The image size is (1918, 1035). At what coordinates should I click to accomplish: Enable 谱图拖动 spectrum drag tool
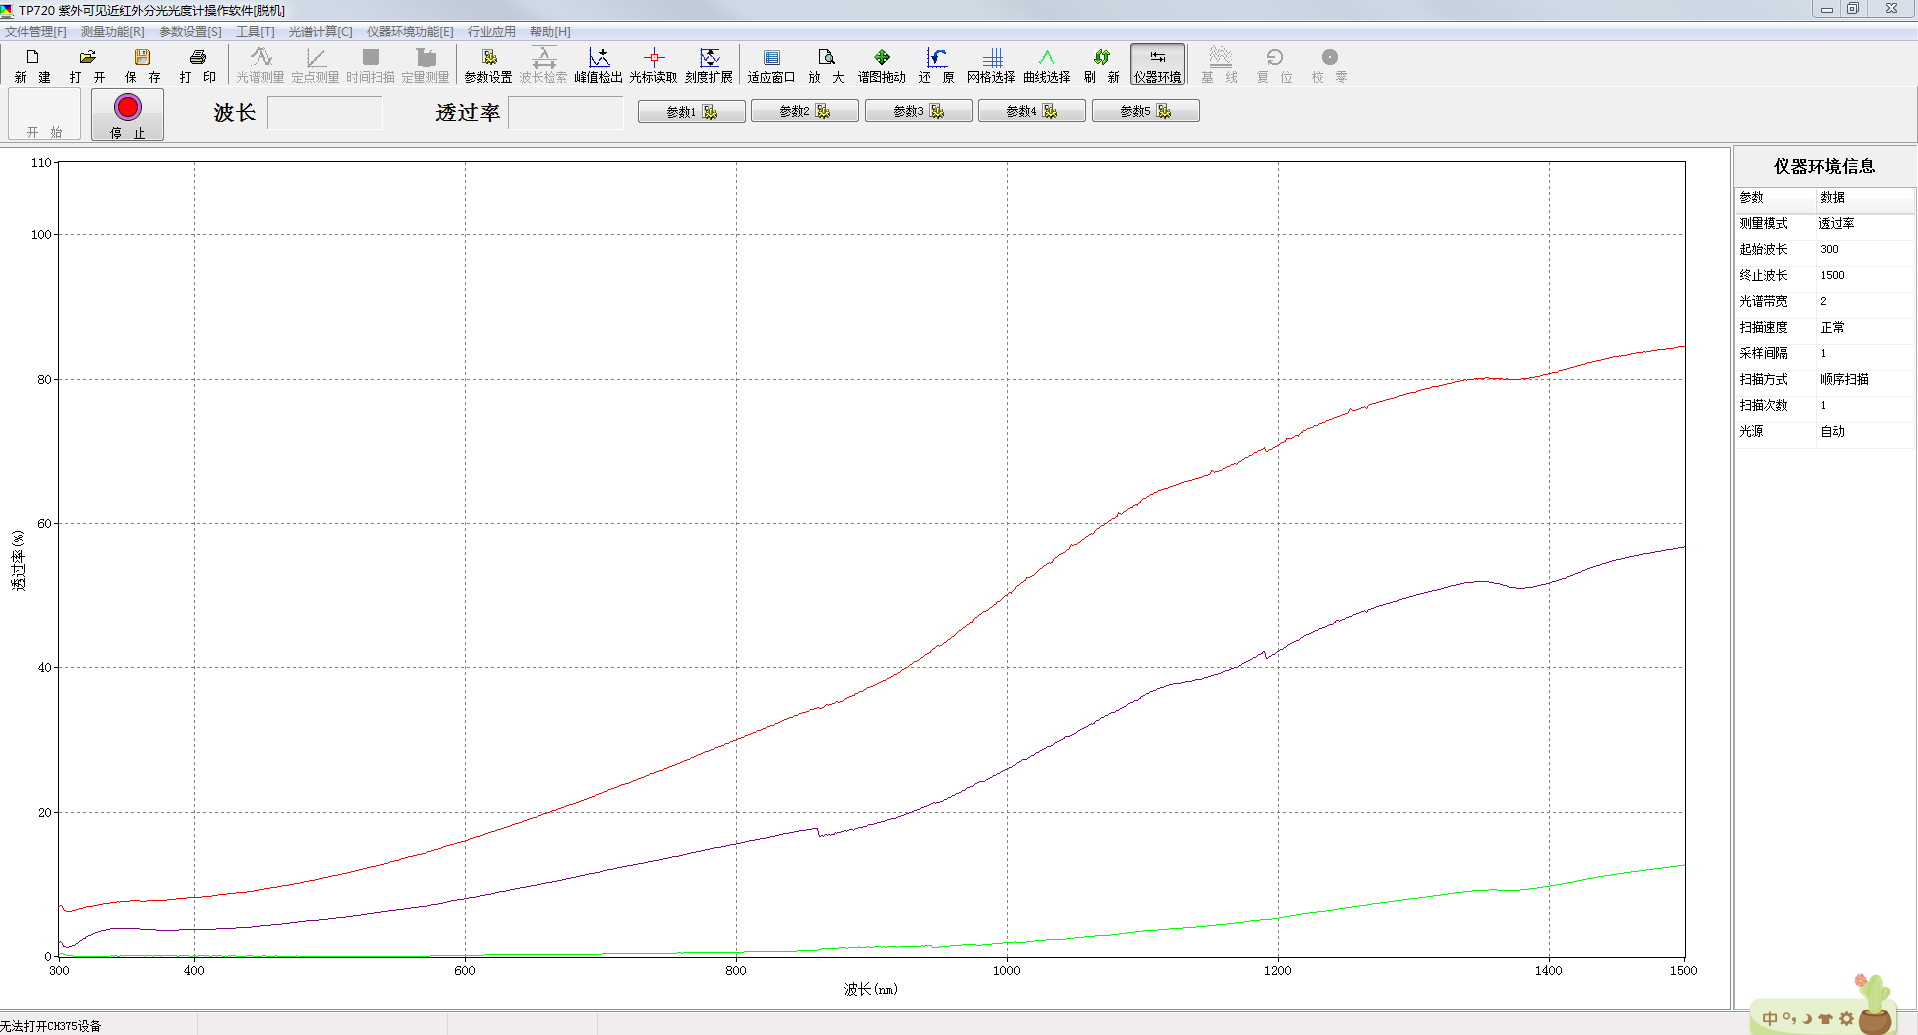[x=881, y=65]
